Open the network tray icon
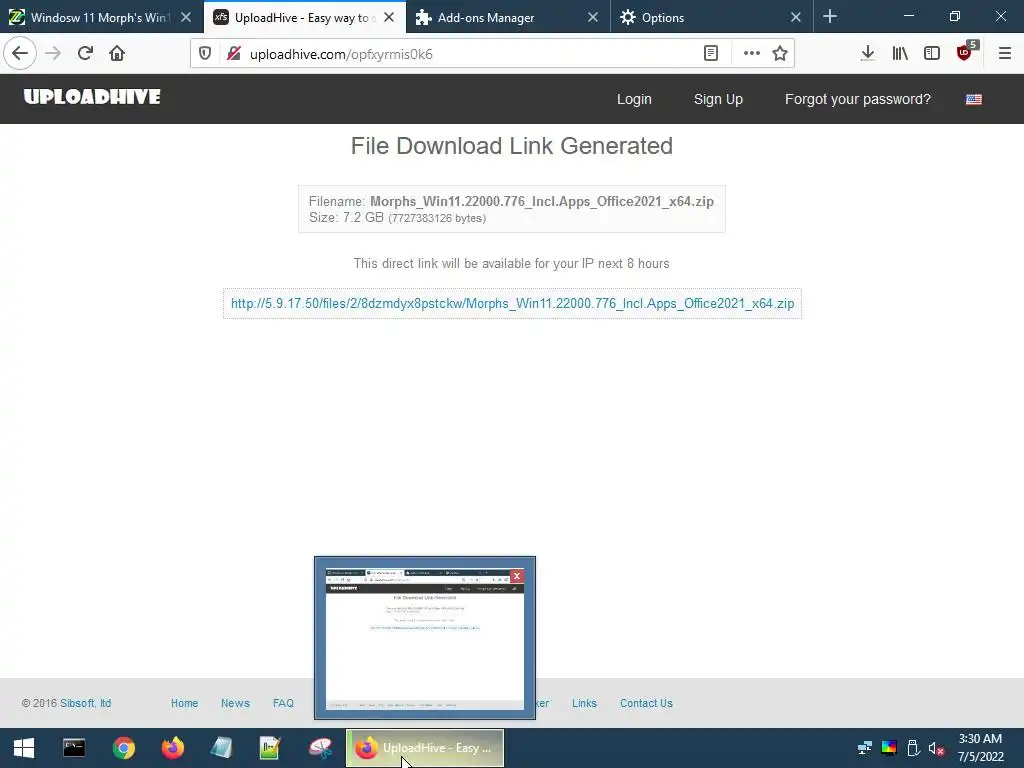Screen dimensions: 1024x768 (865, 748)
